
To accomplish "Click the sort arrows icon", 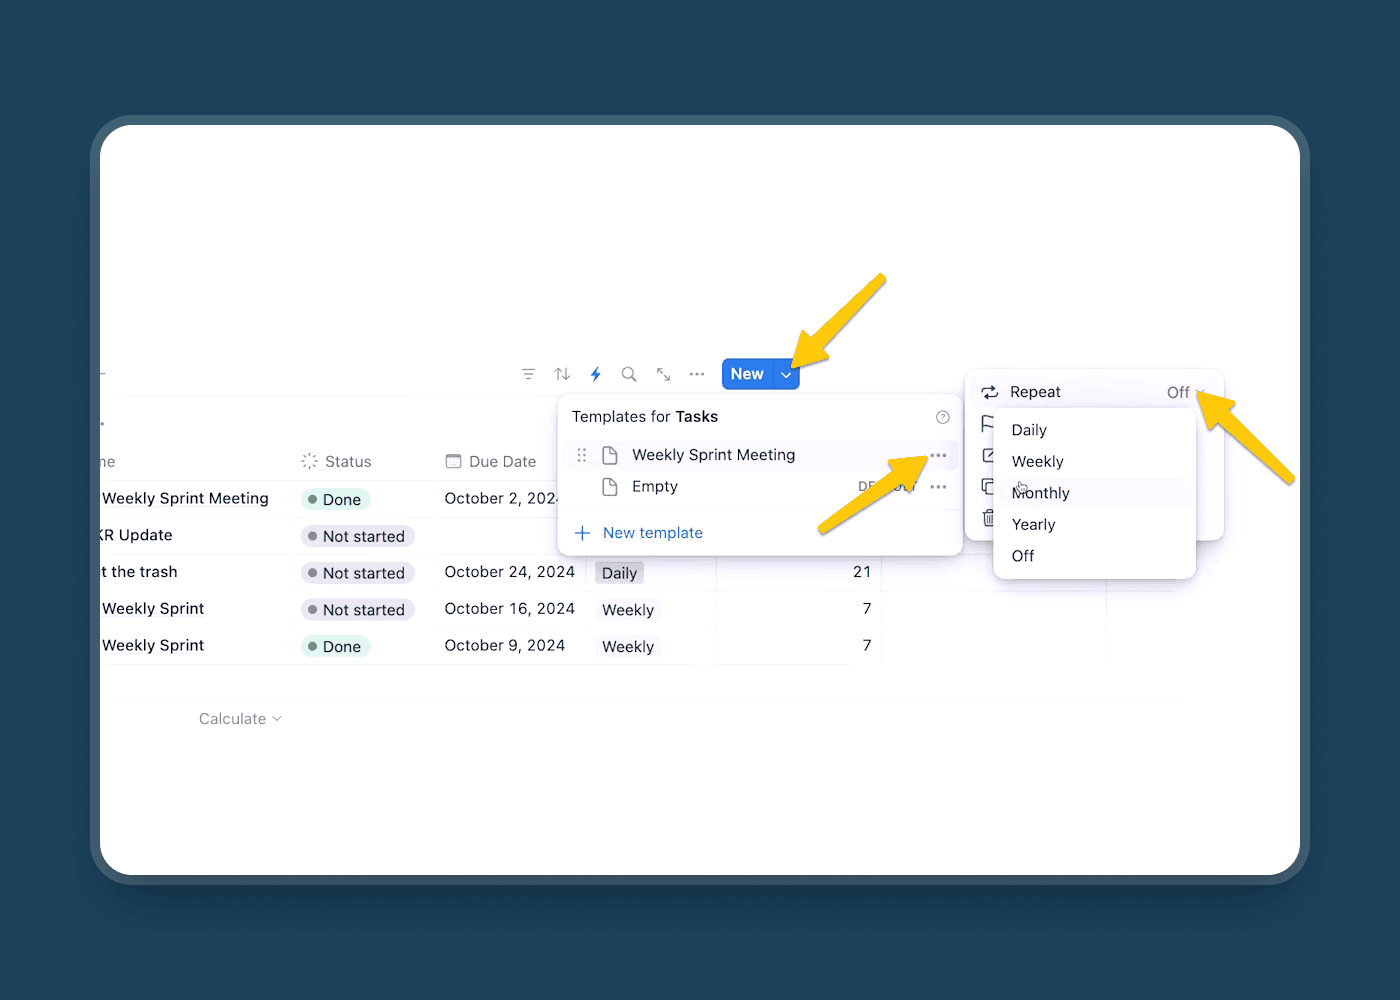I will click(x=562, y=374).
